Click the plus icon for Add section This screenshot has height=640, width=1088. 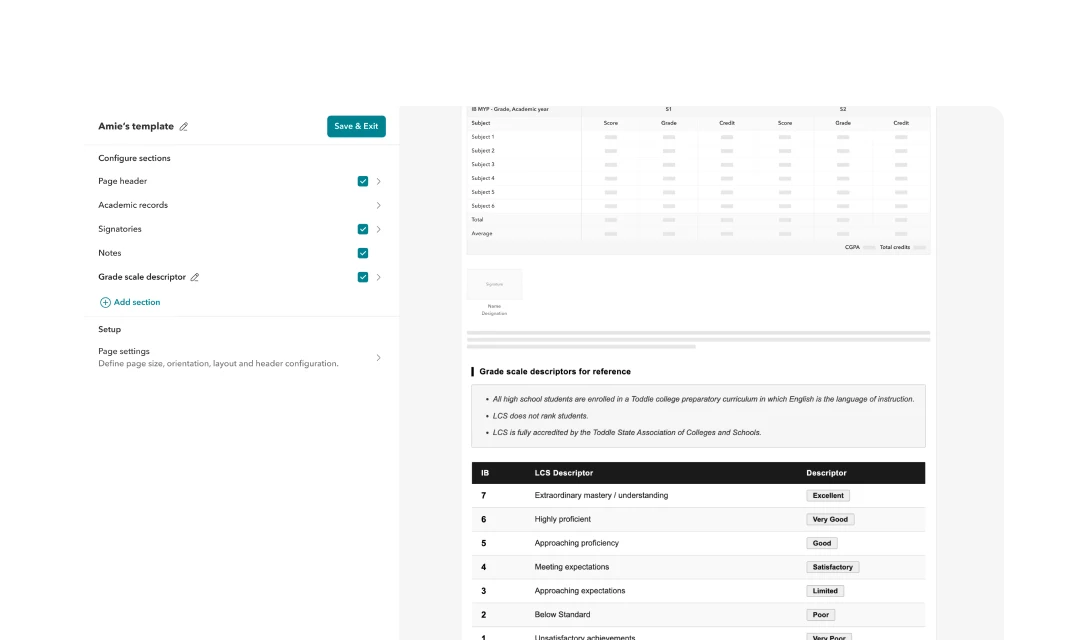(105, 303)
